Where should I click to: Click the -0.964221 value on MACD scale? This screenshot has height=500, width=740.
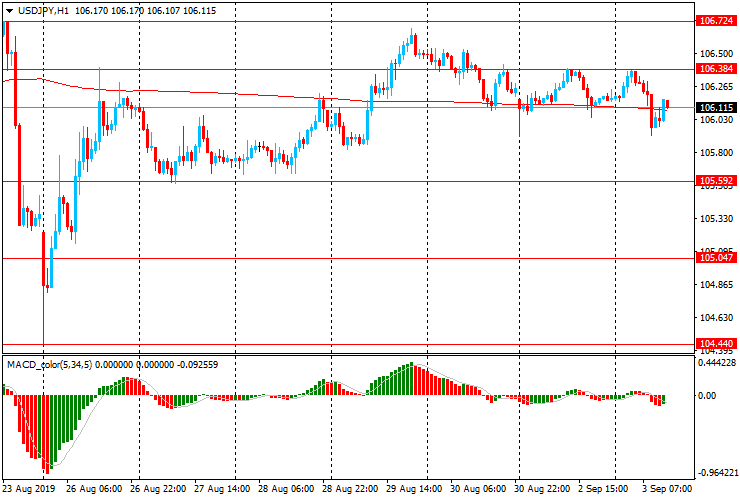click(716, 472)
